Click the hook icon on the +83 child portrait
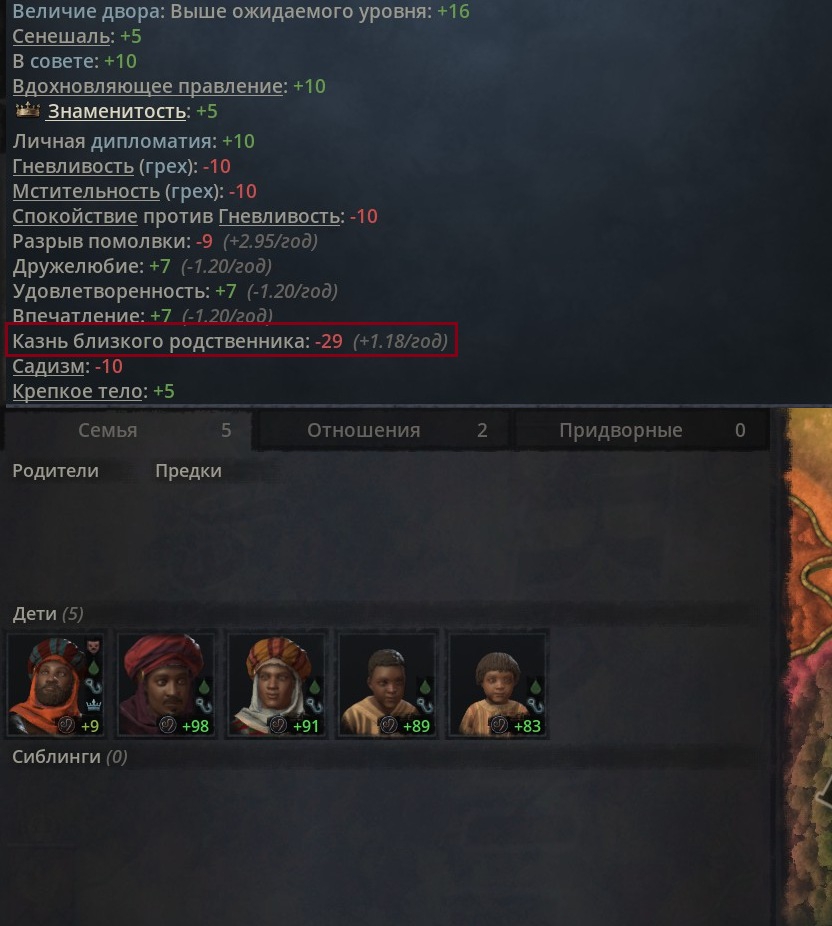 click(536, 705)
